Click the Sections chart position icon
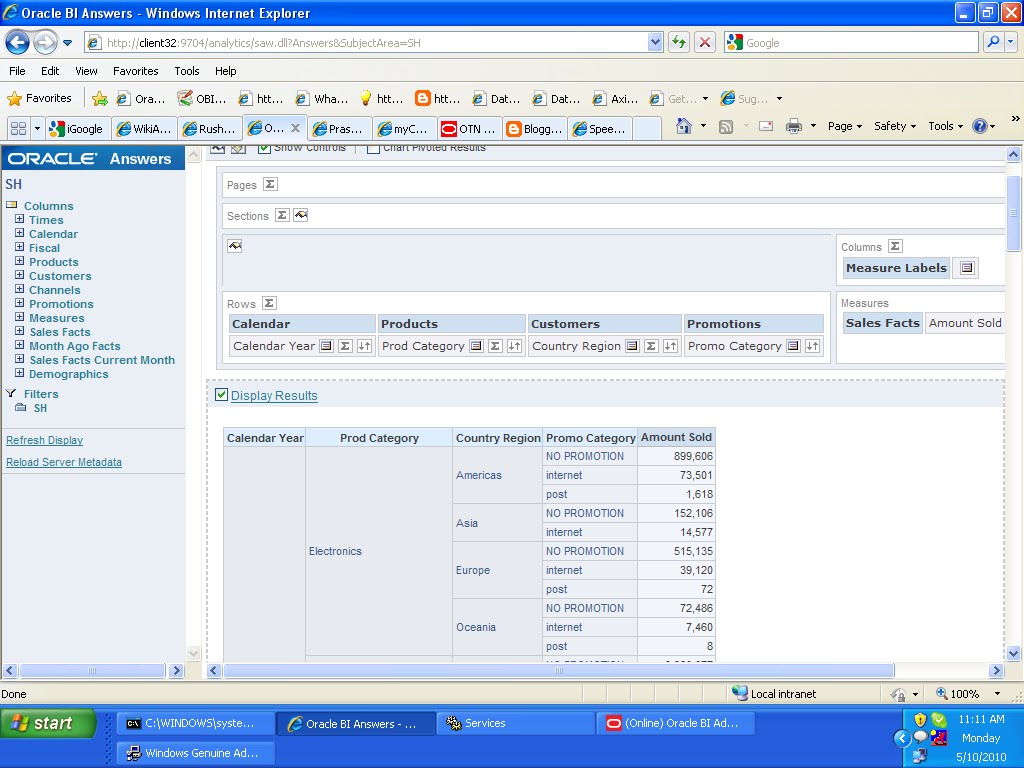Viewport: 1024px width, 768px height. [300, 215]
